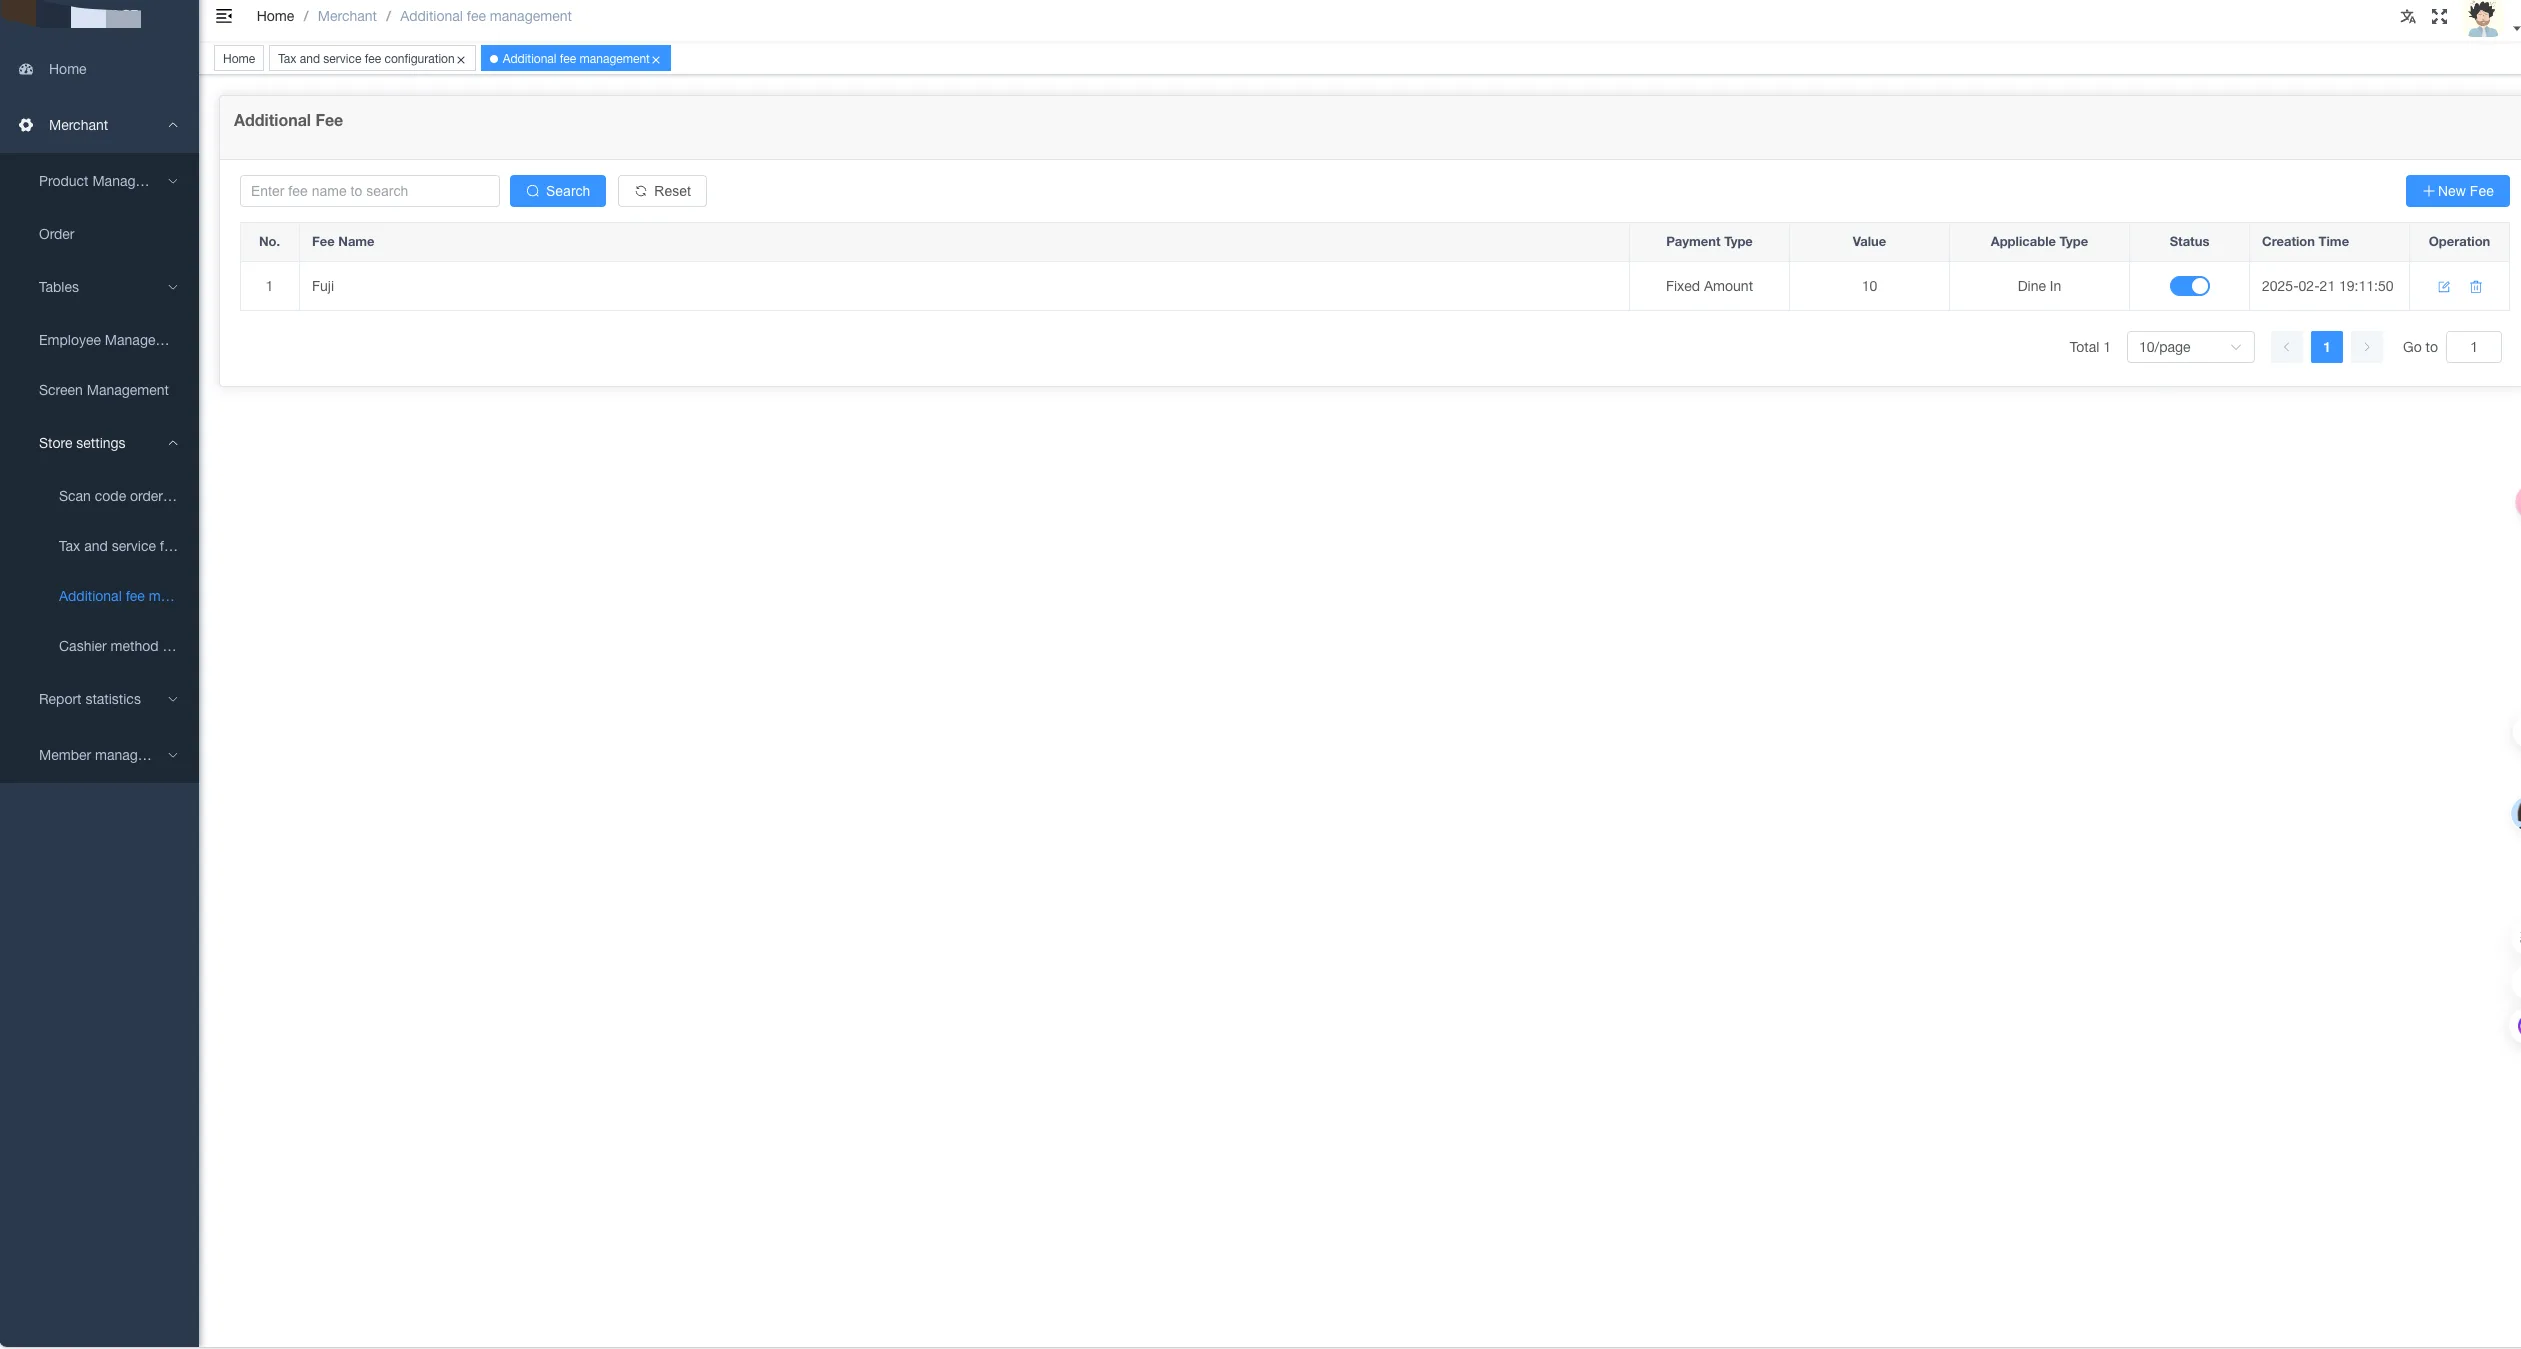Image resolution: width=2521 pixels, height=1349 pixels.
Task: Toggle the fullscreen icon
Action: [x=2440, y=16]
